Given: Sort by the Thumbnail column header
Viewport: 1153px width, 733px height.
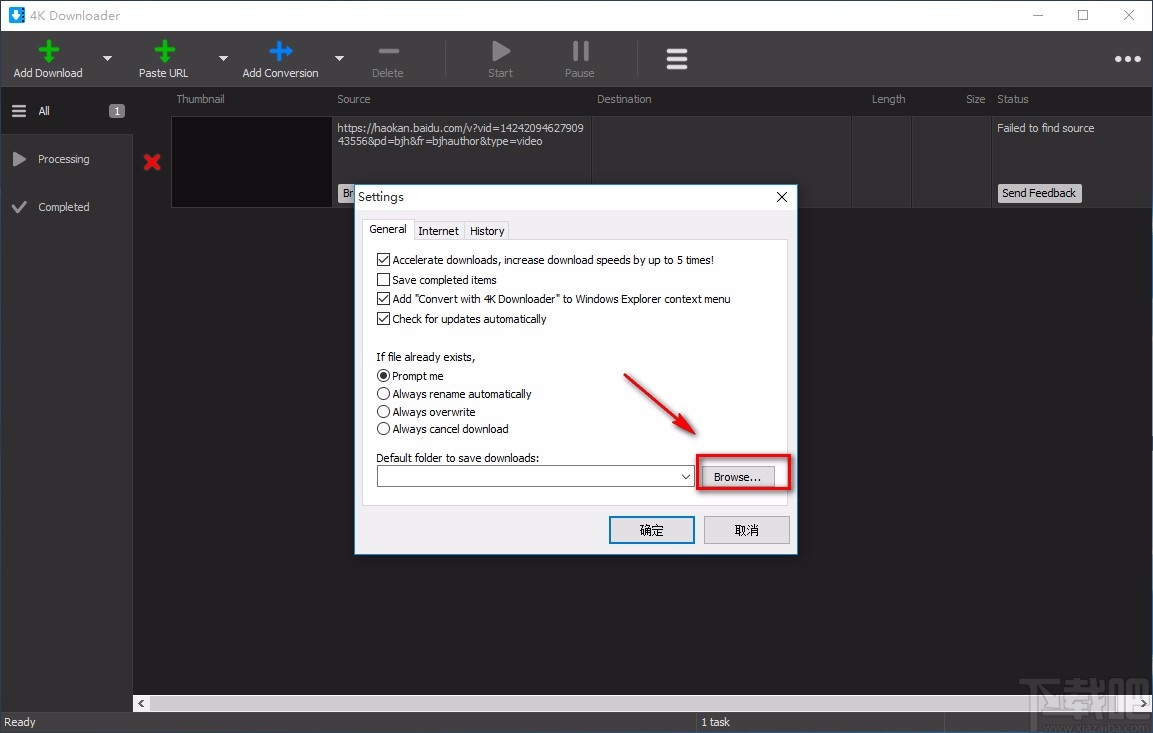Looking at the screenshot, I should click(x=200, y=99).
